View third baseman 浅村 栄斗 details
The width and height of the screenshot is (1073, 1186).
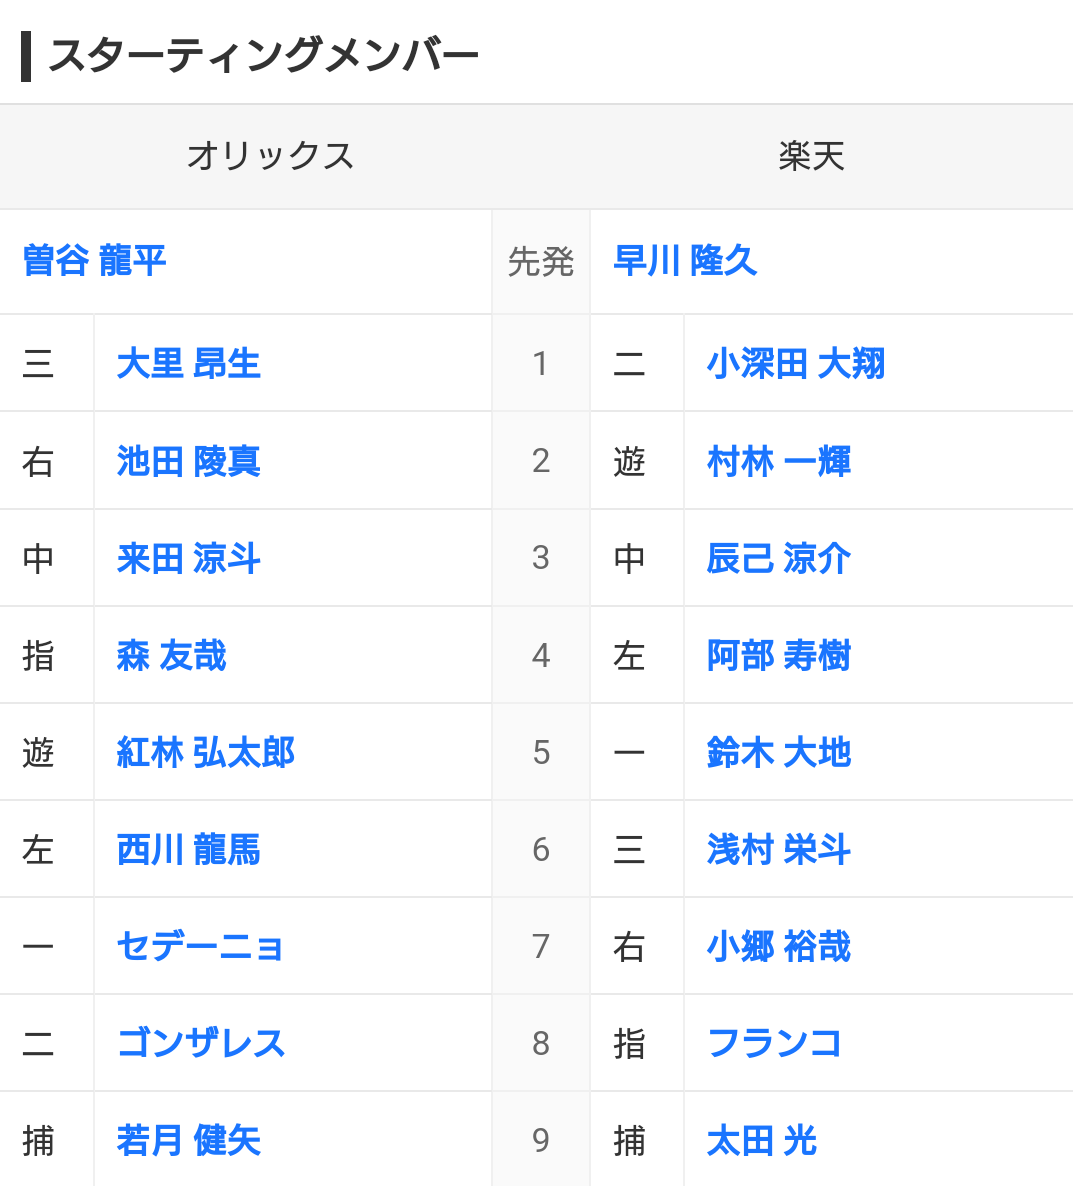[778, 849]
